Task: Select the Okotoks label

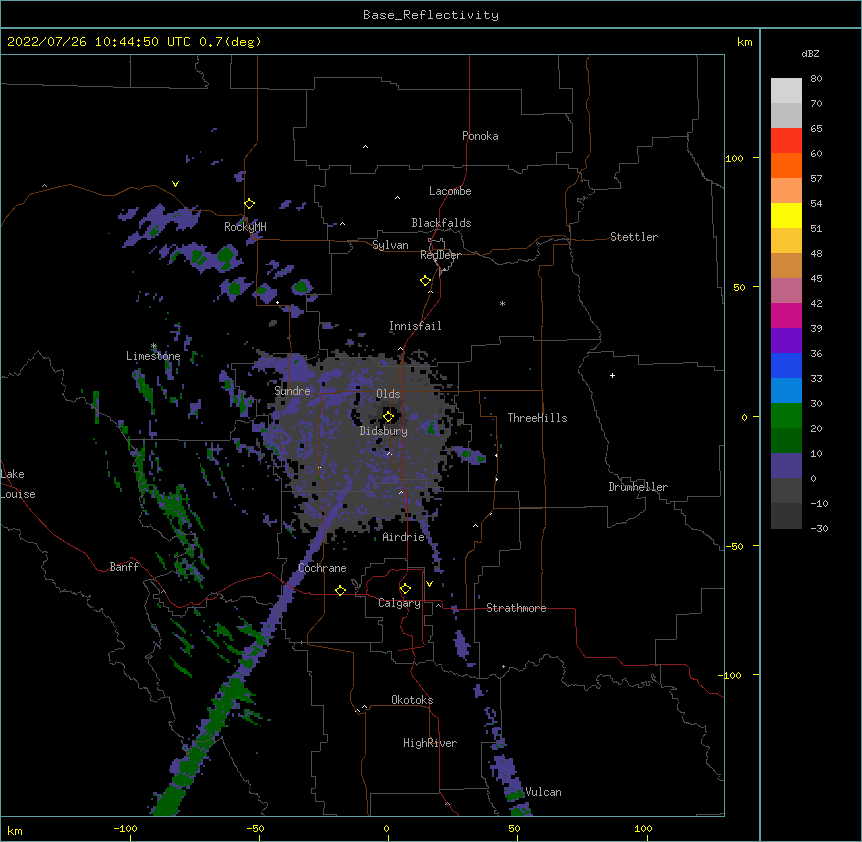Action: pyautogui.click(x=412, y=700)
